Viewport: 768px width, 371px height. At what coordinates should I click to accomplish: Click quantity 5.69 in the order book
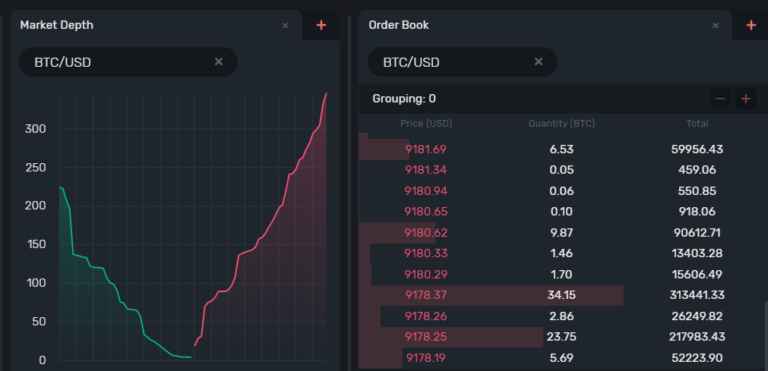coord(561,358)
